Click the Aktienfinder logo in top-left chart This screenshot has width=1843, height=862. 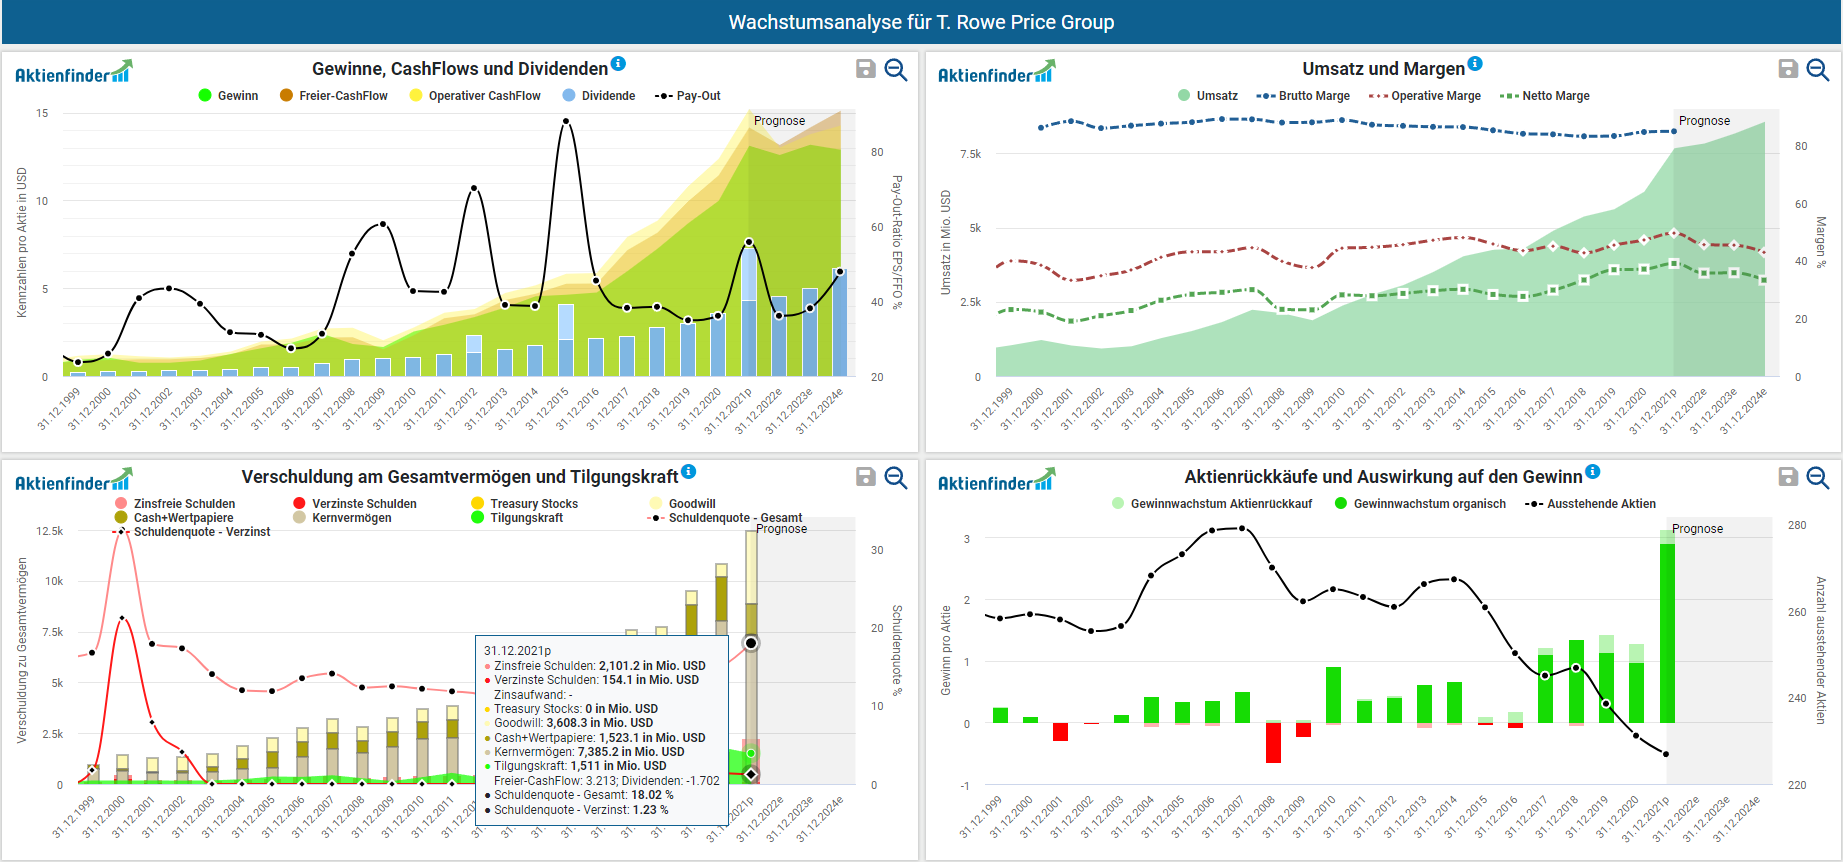pyautogui.click(x=73, y=73)
